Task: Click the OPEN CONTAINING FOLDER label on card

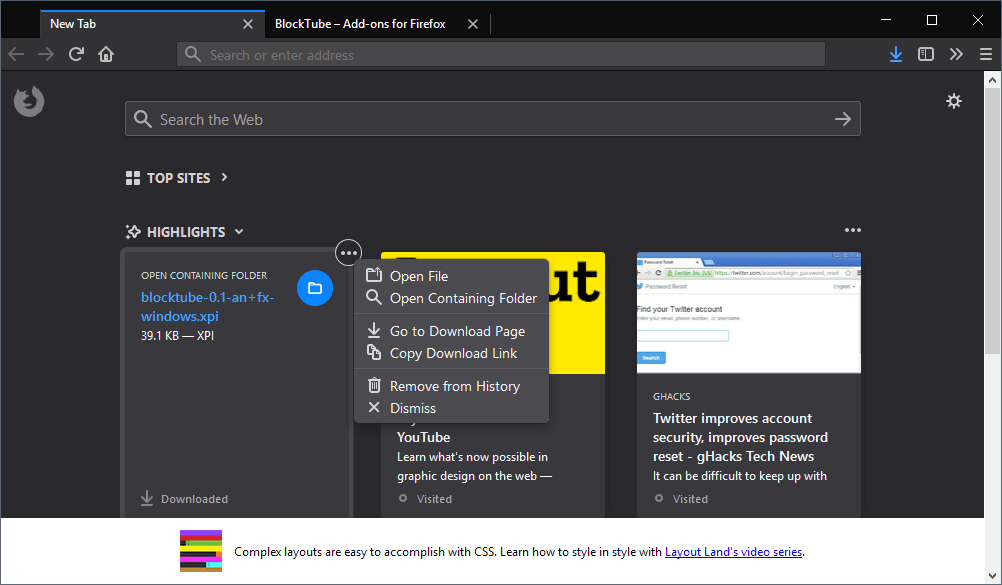Action: click(x=204, y=276)
